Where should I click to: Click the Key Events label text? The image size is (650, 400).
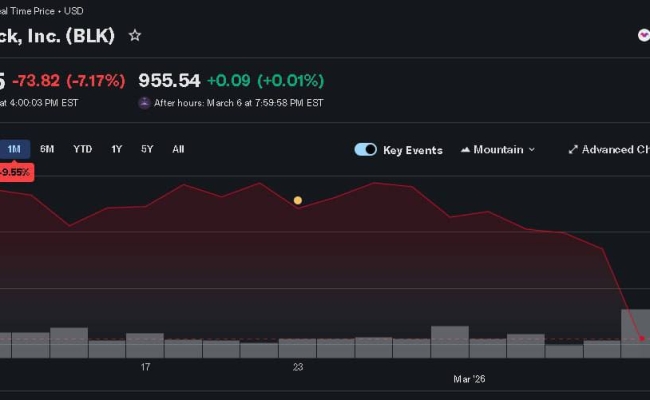pyautogui.click(x=412, y=150)
